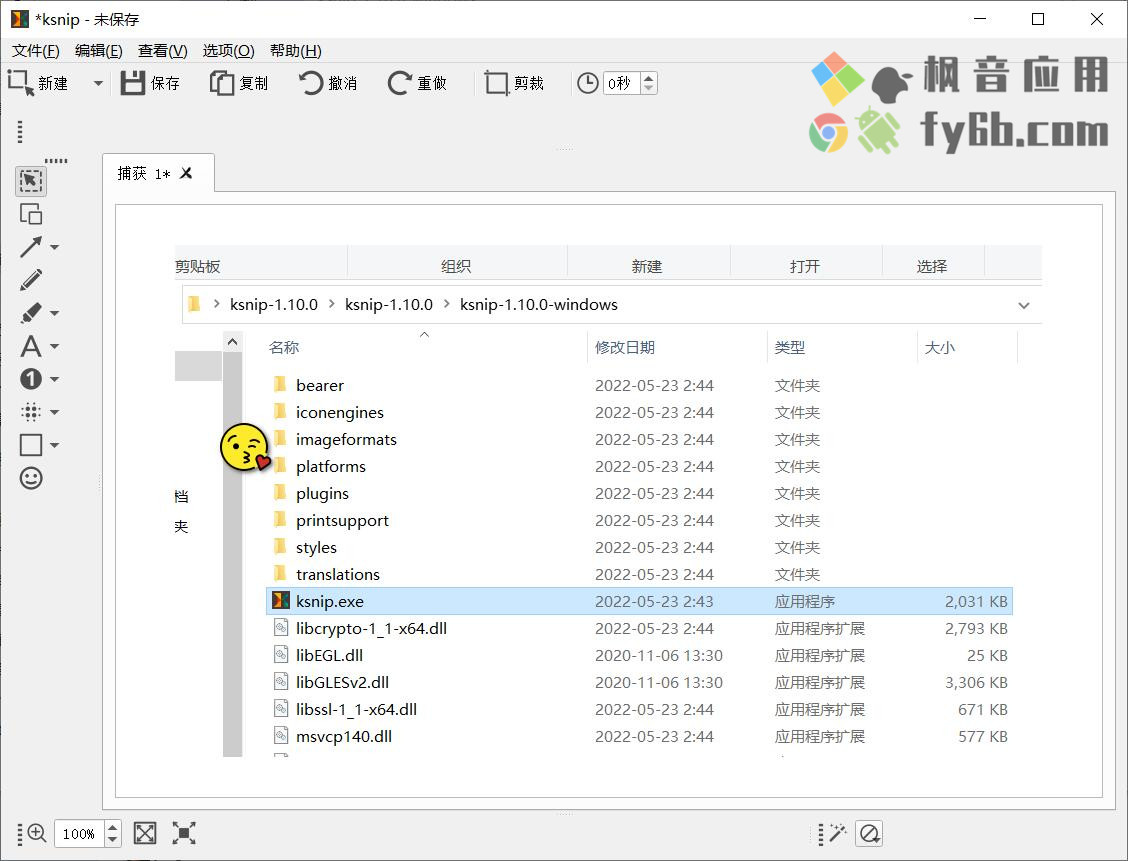Select the kissing emoji sticker on canvas
1128x861 pixels.
246,447
